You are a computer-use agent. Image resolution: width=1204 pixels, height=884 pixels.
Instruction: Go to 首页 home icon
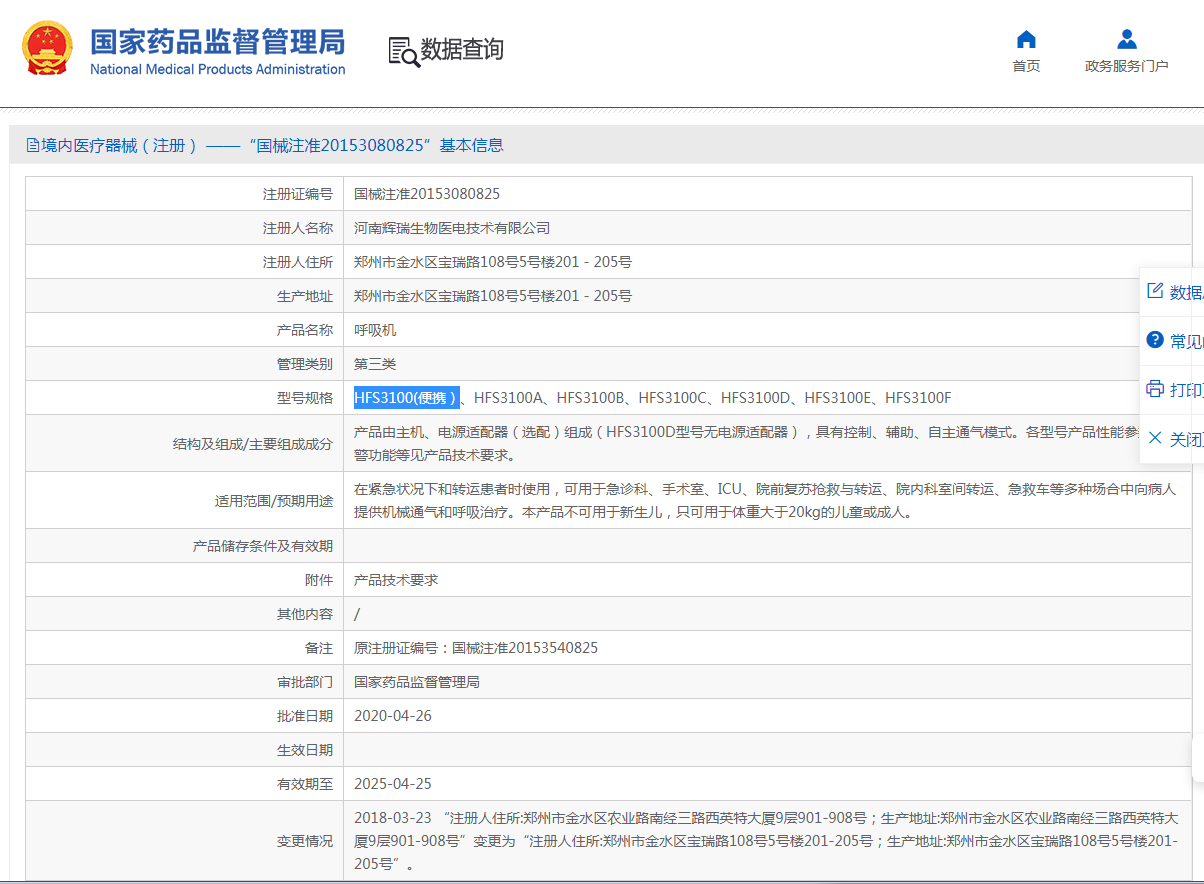[1026, 40]
